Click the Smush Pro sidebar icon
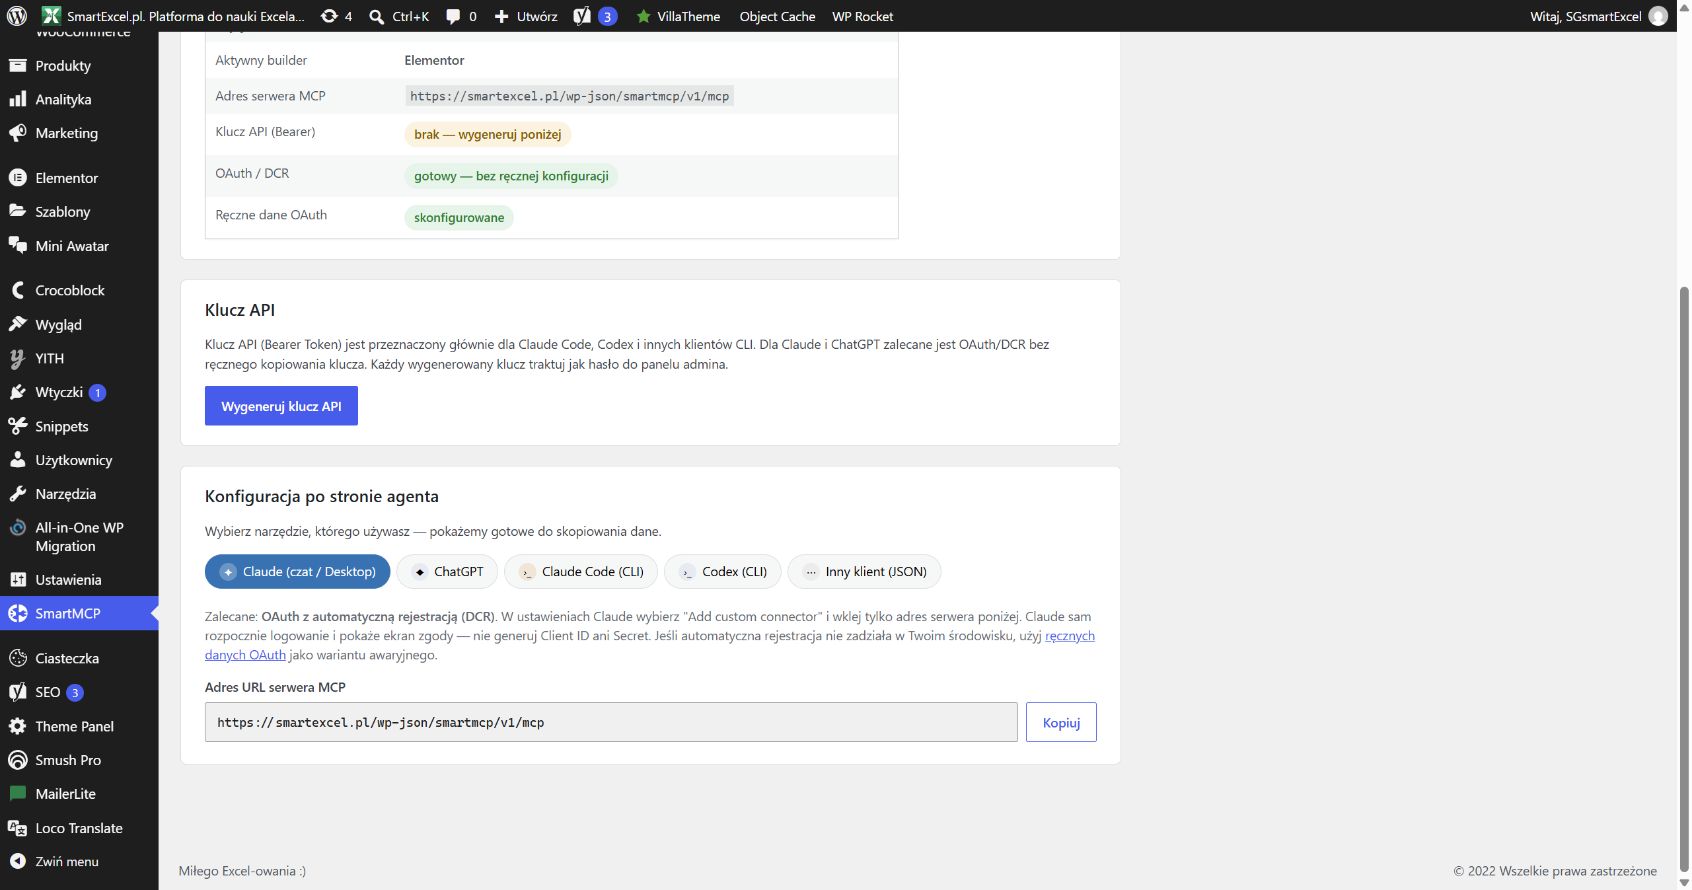Image resolution: width=1692 pixels, height=890 pixels. pyautogui.click(x=17, y=760)
